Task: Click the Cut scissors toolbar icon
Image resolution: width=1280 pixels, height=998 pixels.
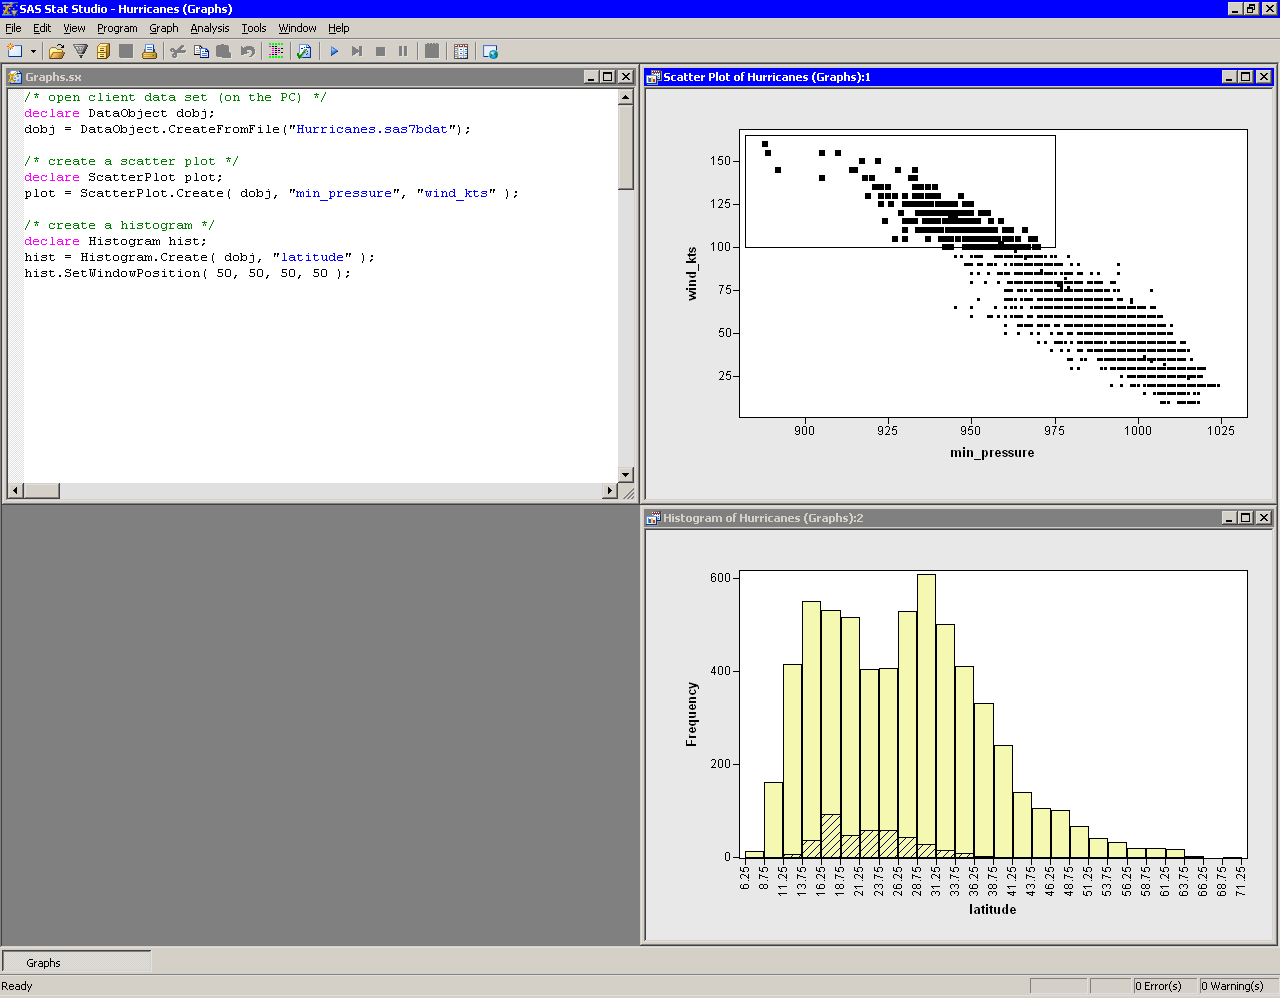Action: (178, 51)
